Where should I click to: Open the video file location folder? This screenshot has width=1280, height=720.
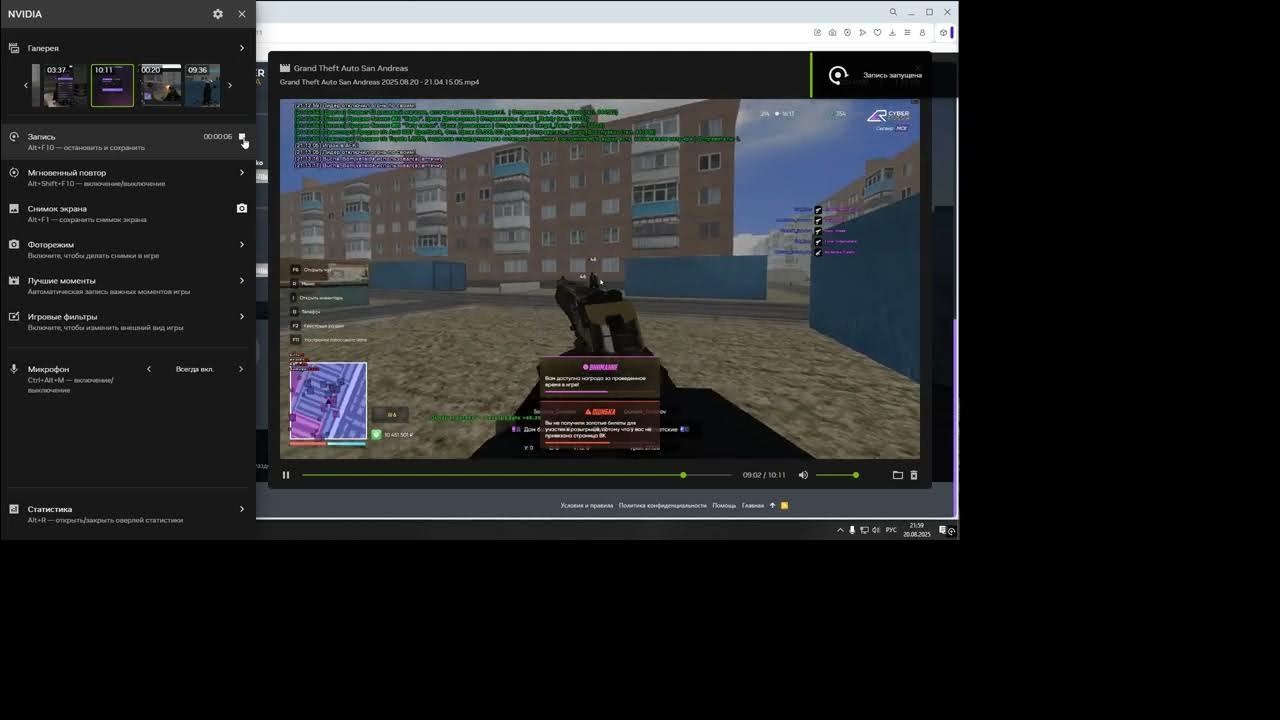coord(898,475)
